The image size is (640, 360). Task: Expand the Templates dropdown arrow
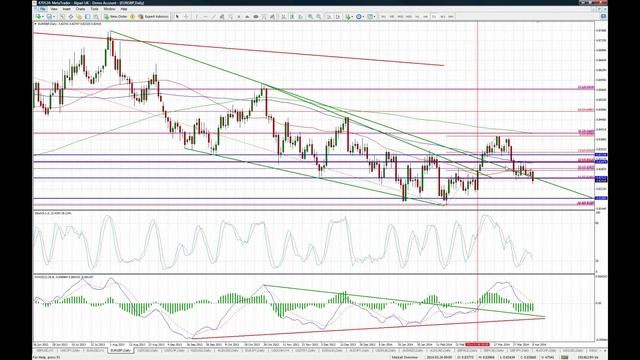click(375, 17)
